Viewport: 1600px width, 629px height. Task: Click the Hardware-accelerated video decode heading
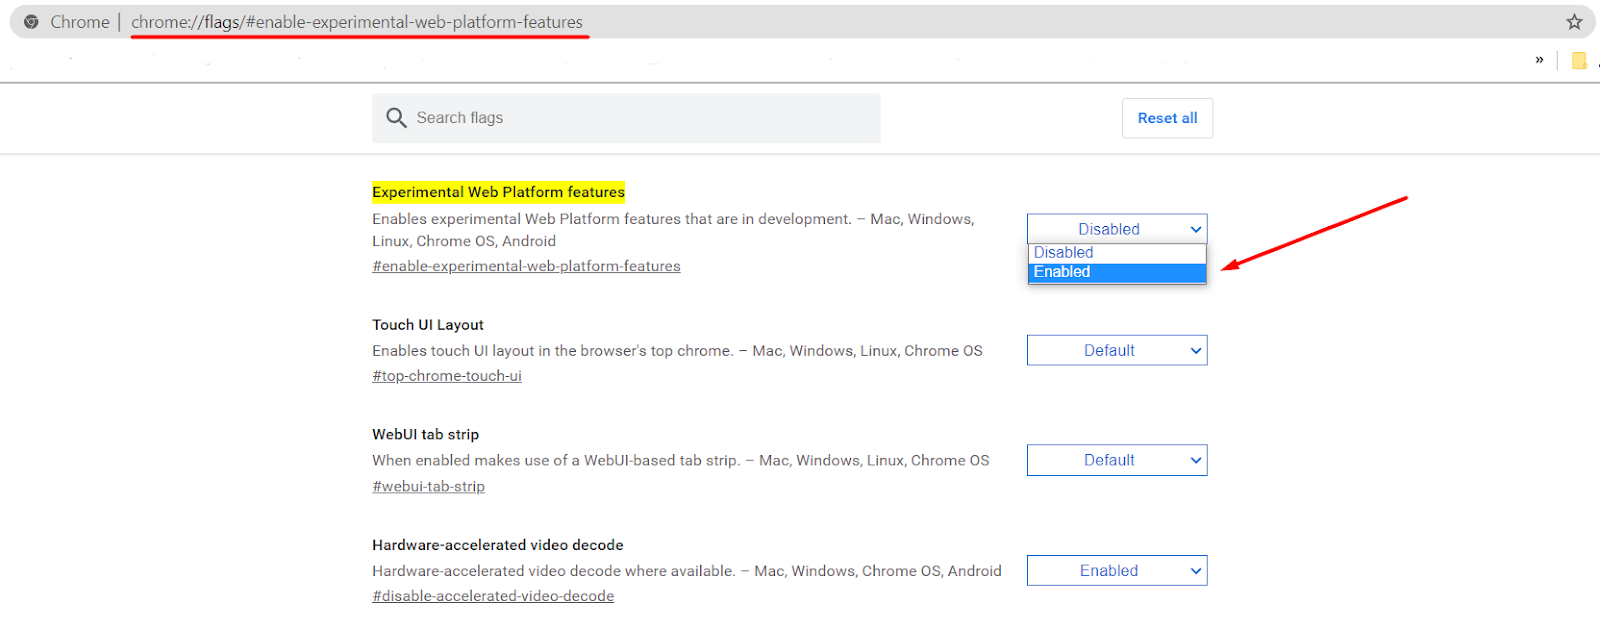[x=498, y=545]
